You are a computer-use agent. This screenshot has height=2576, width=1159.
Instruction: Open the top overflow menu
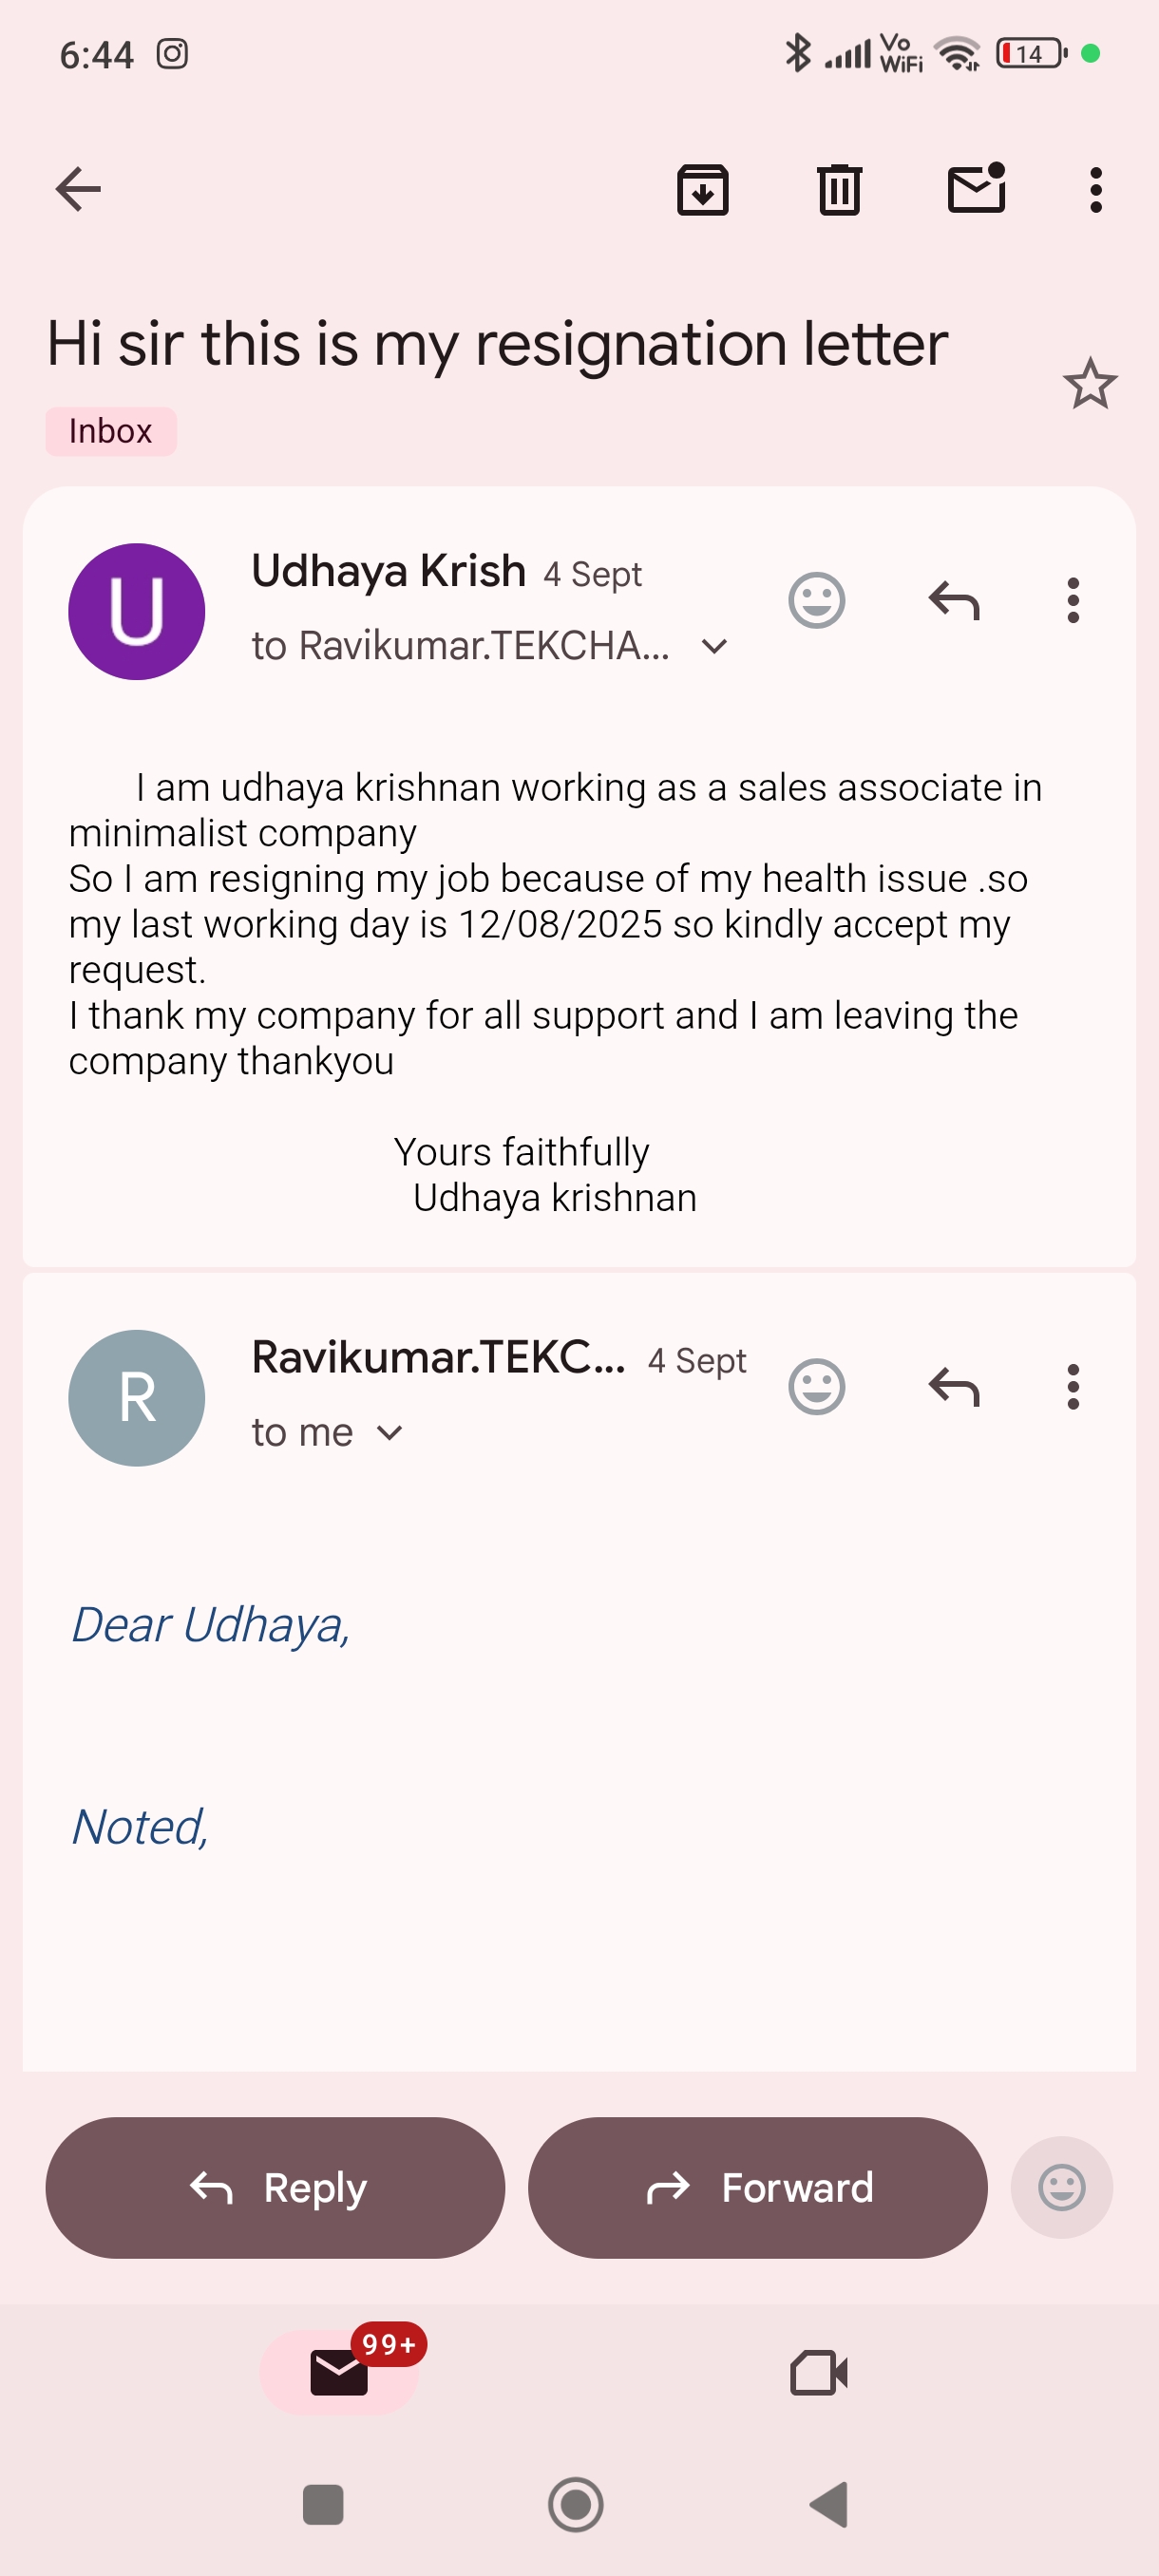coord(1096,189)
